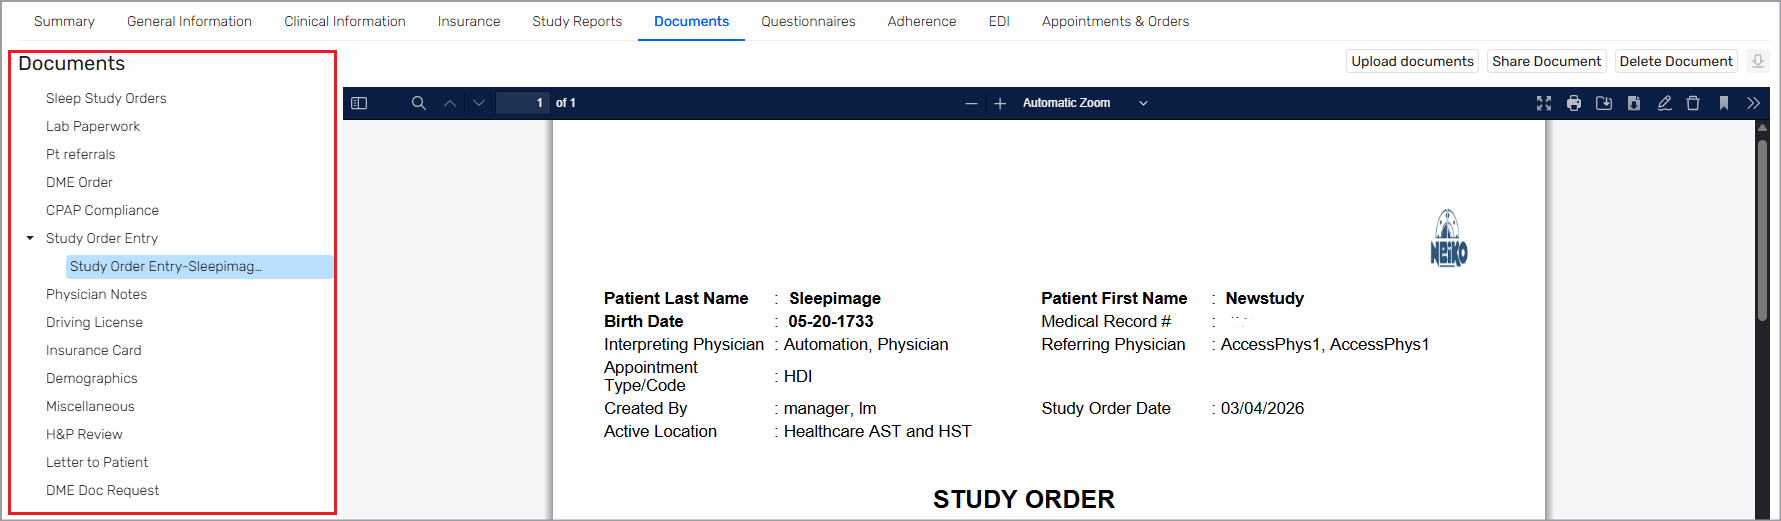Click the pencil draw annotation icon
This screenshot has height=521, width=1781.
tap(1664, 103)
